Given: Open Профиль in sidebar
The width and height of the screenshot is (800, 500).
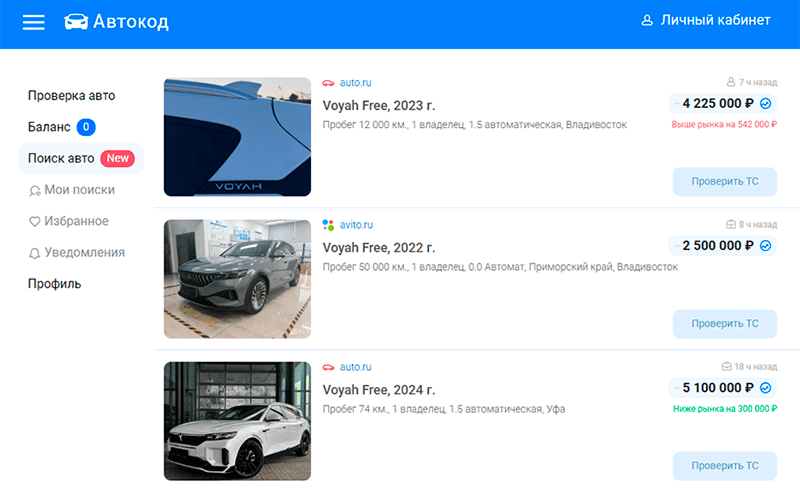Looking at the screenshot, I should [x=54, y=284].
